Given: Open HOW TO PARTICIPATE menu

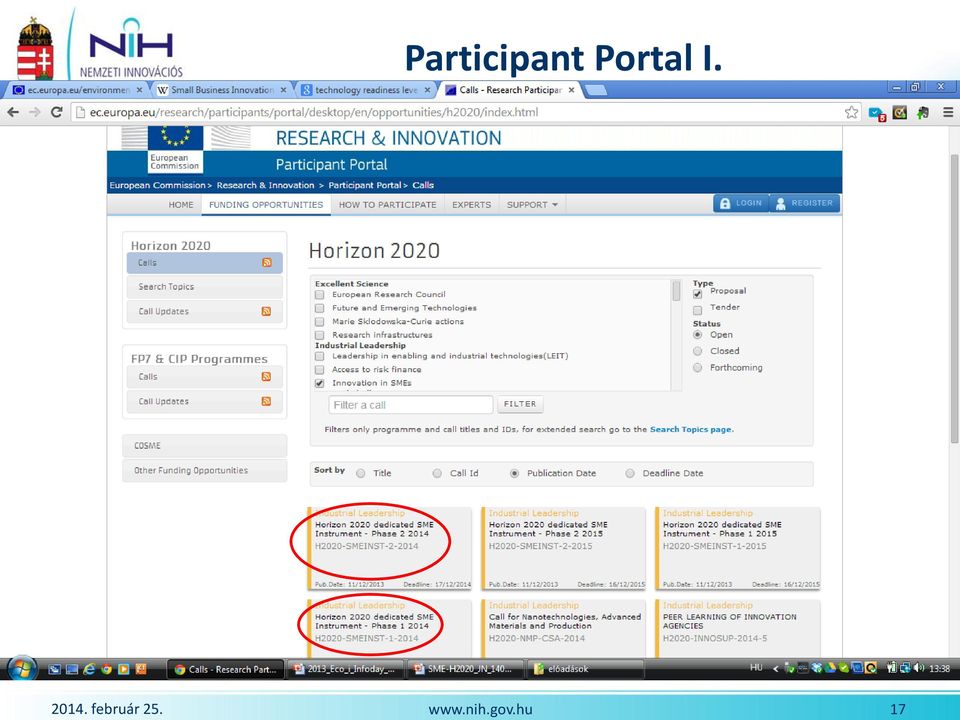Looking at the screenshot, I should tap(388, 204).
